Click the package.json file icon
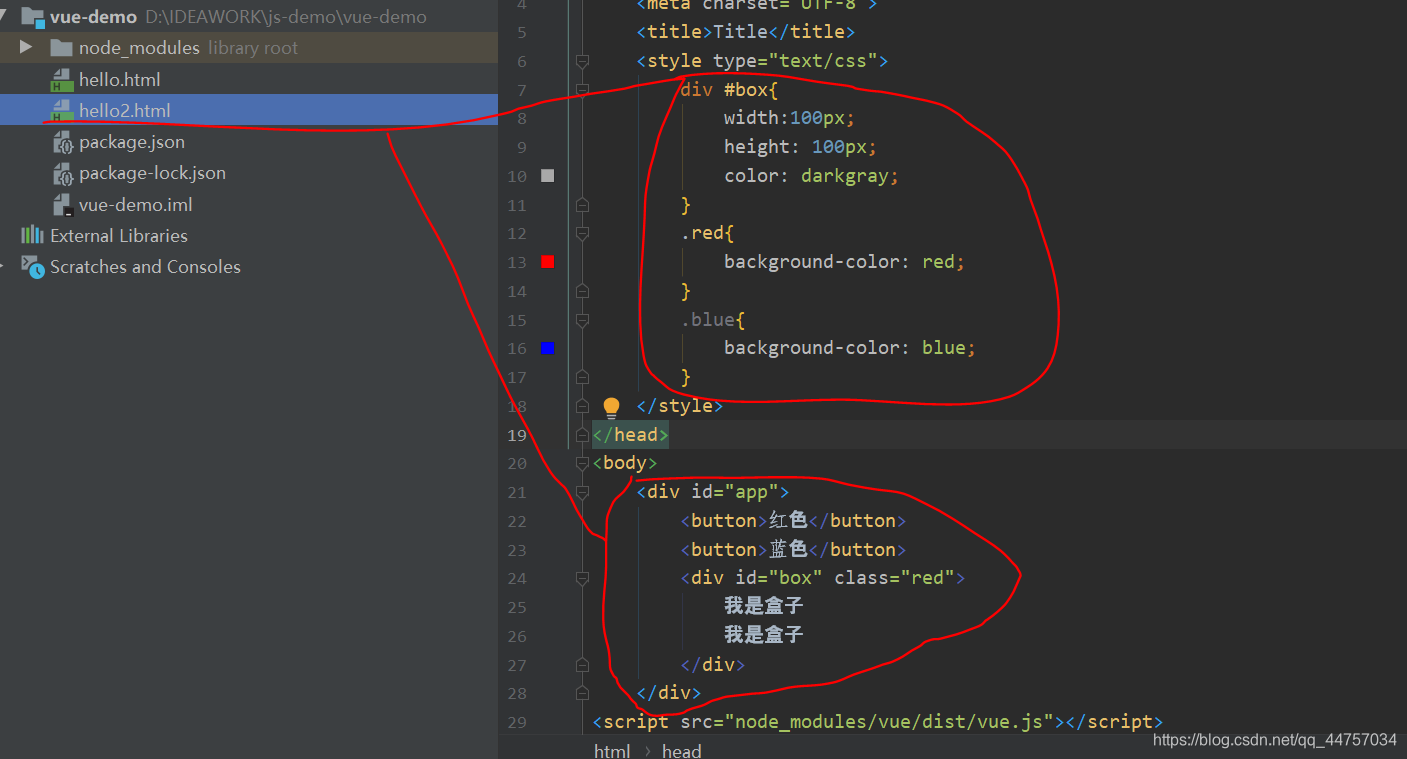 (62, 142)
